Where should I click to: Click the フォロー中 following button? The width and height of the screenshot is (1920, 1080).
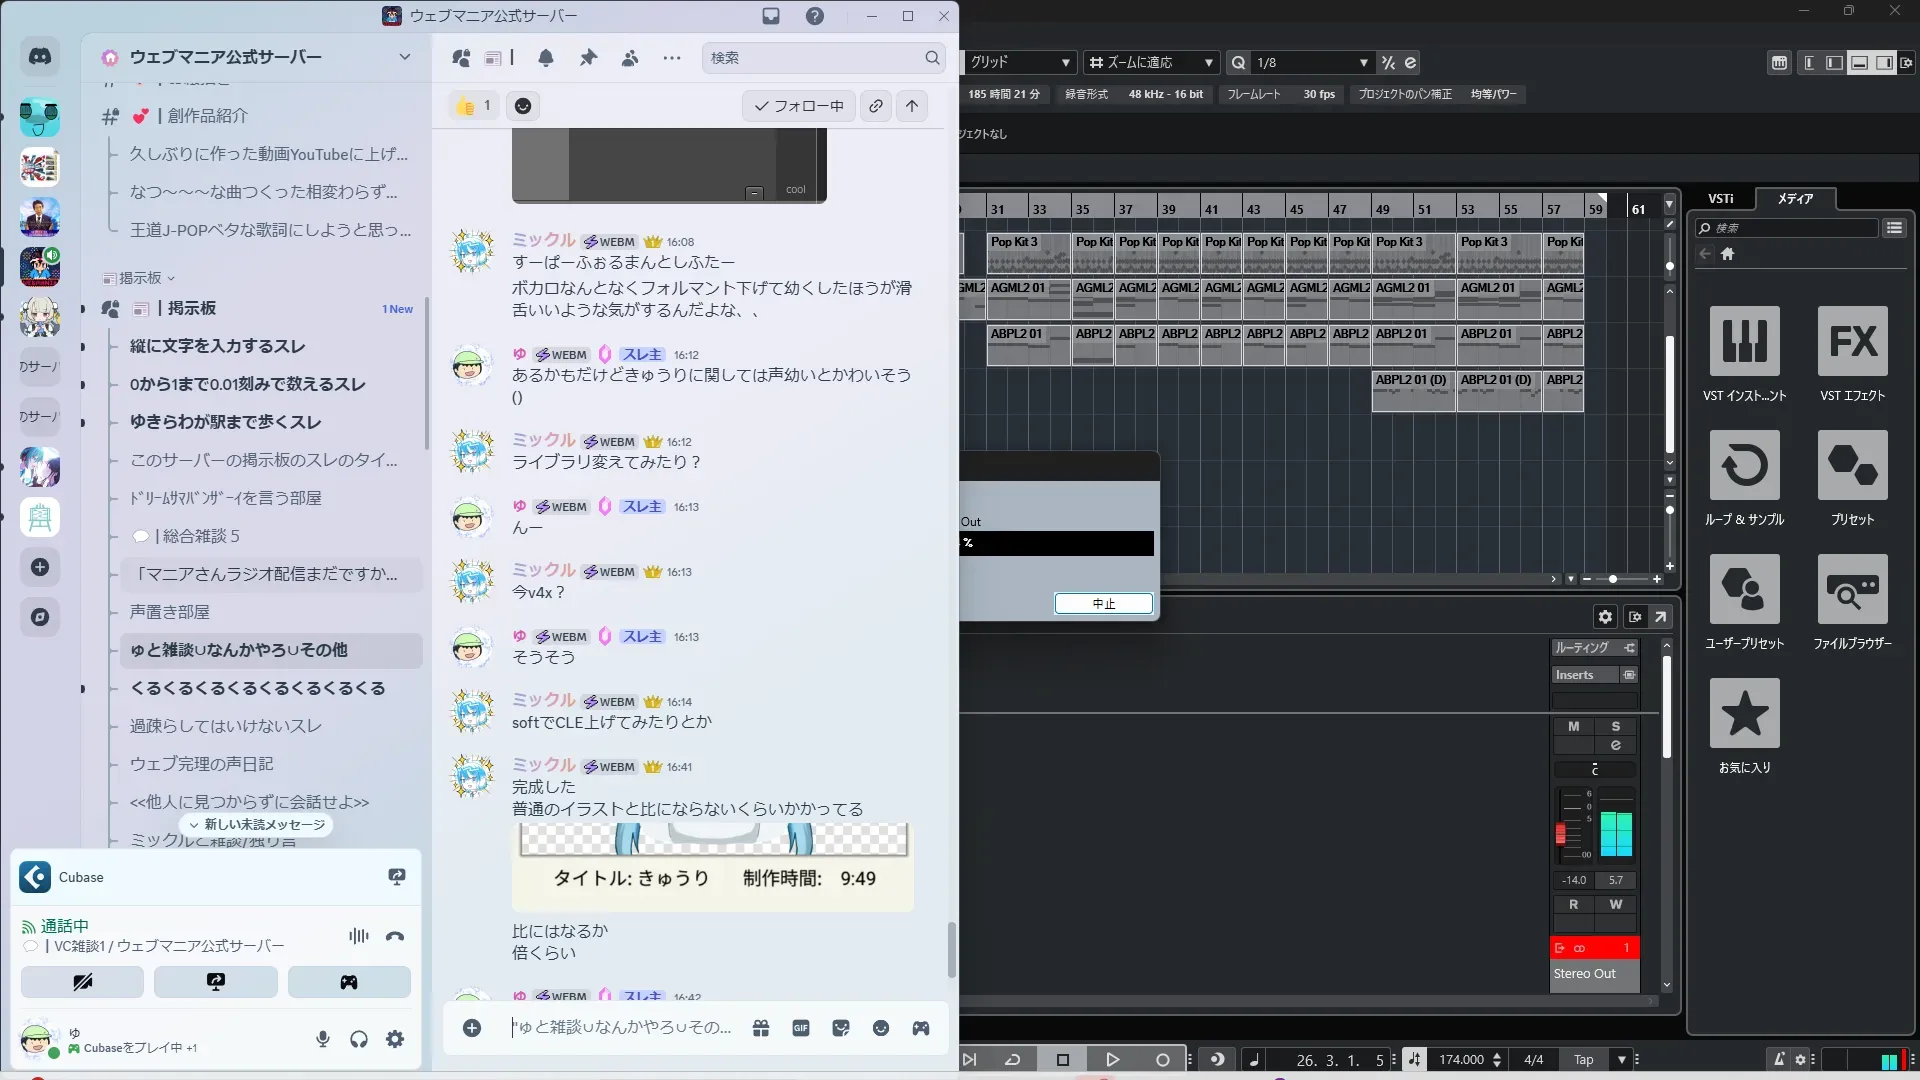point(798,106)
